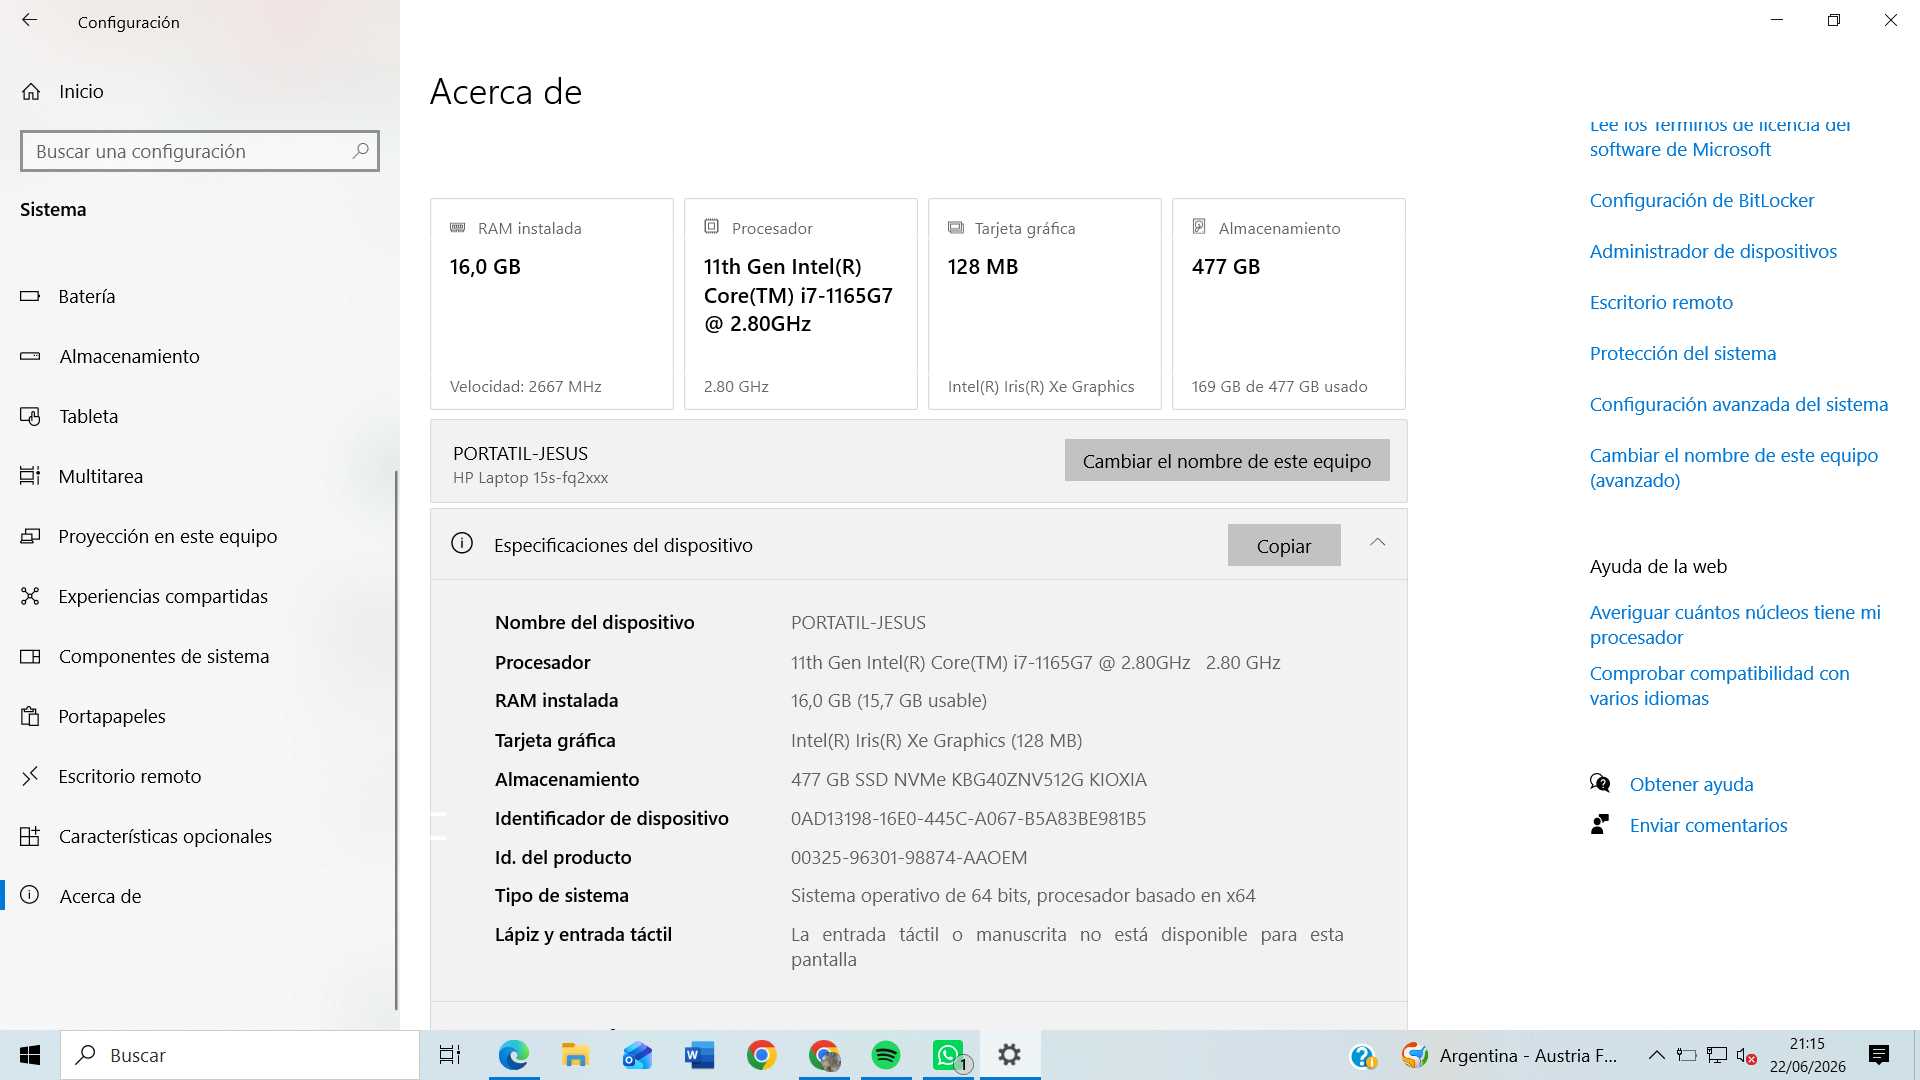This screenshot has width=1920, height=1080.
Task: Copy device specifications with Copiar
Action: click(1284, 545)
